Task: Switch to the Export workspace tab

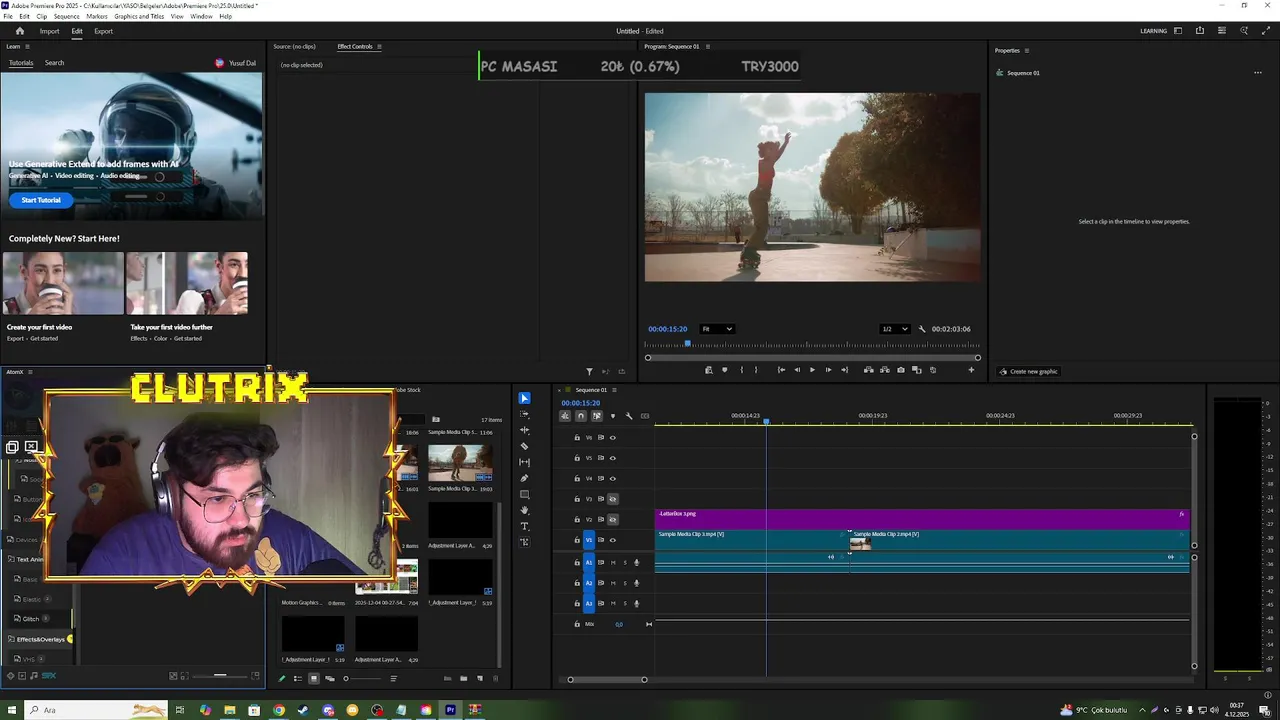Action: 103,31
